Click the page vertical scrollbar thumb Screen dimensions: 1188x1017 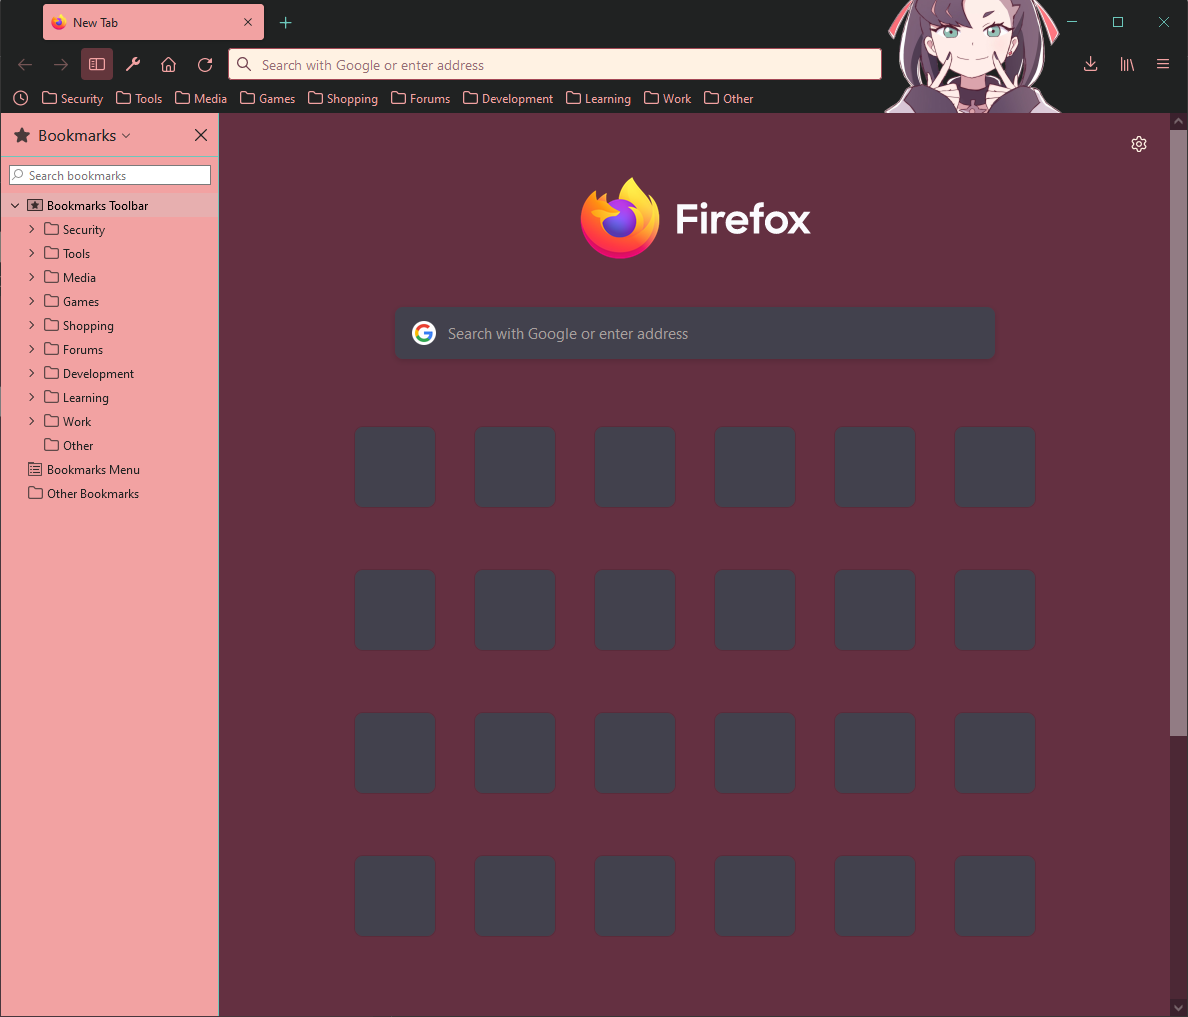1178,432
